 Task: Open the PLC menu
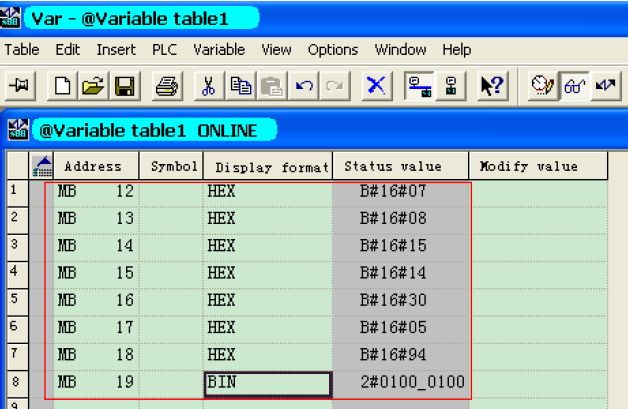point(164,50)
